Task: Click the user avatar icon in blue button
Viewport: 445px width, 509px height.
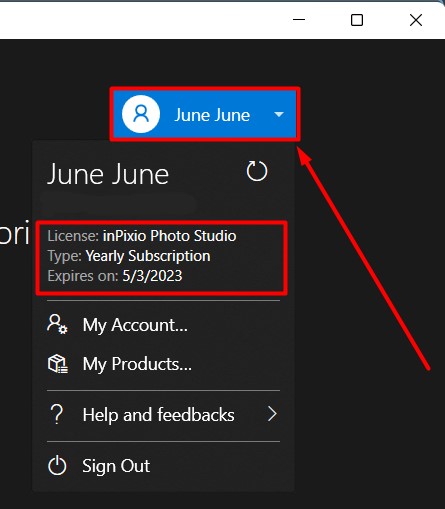Action: coord(141,114)
